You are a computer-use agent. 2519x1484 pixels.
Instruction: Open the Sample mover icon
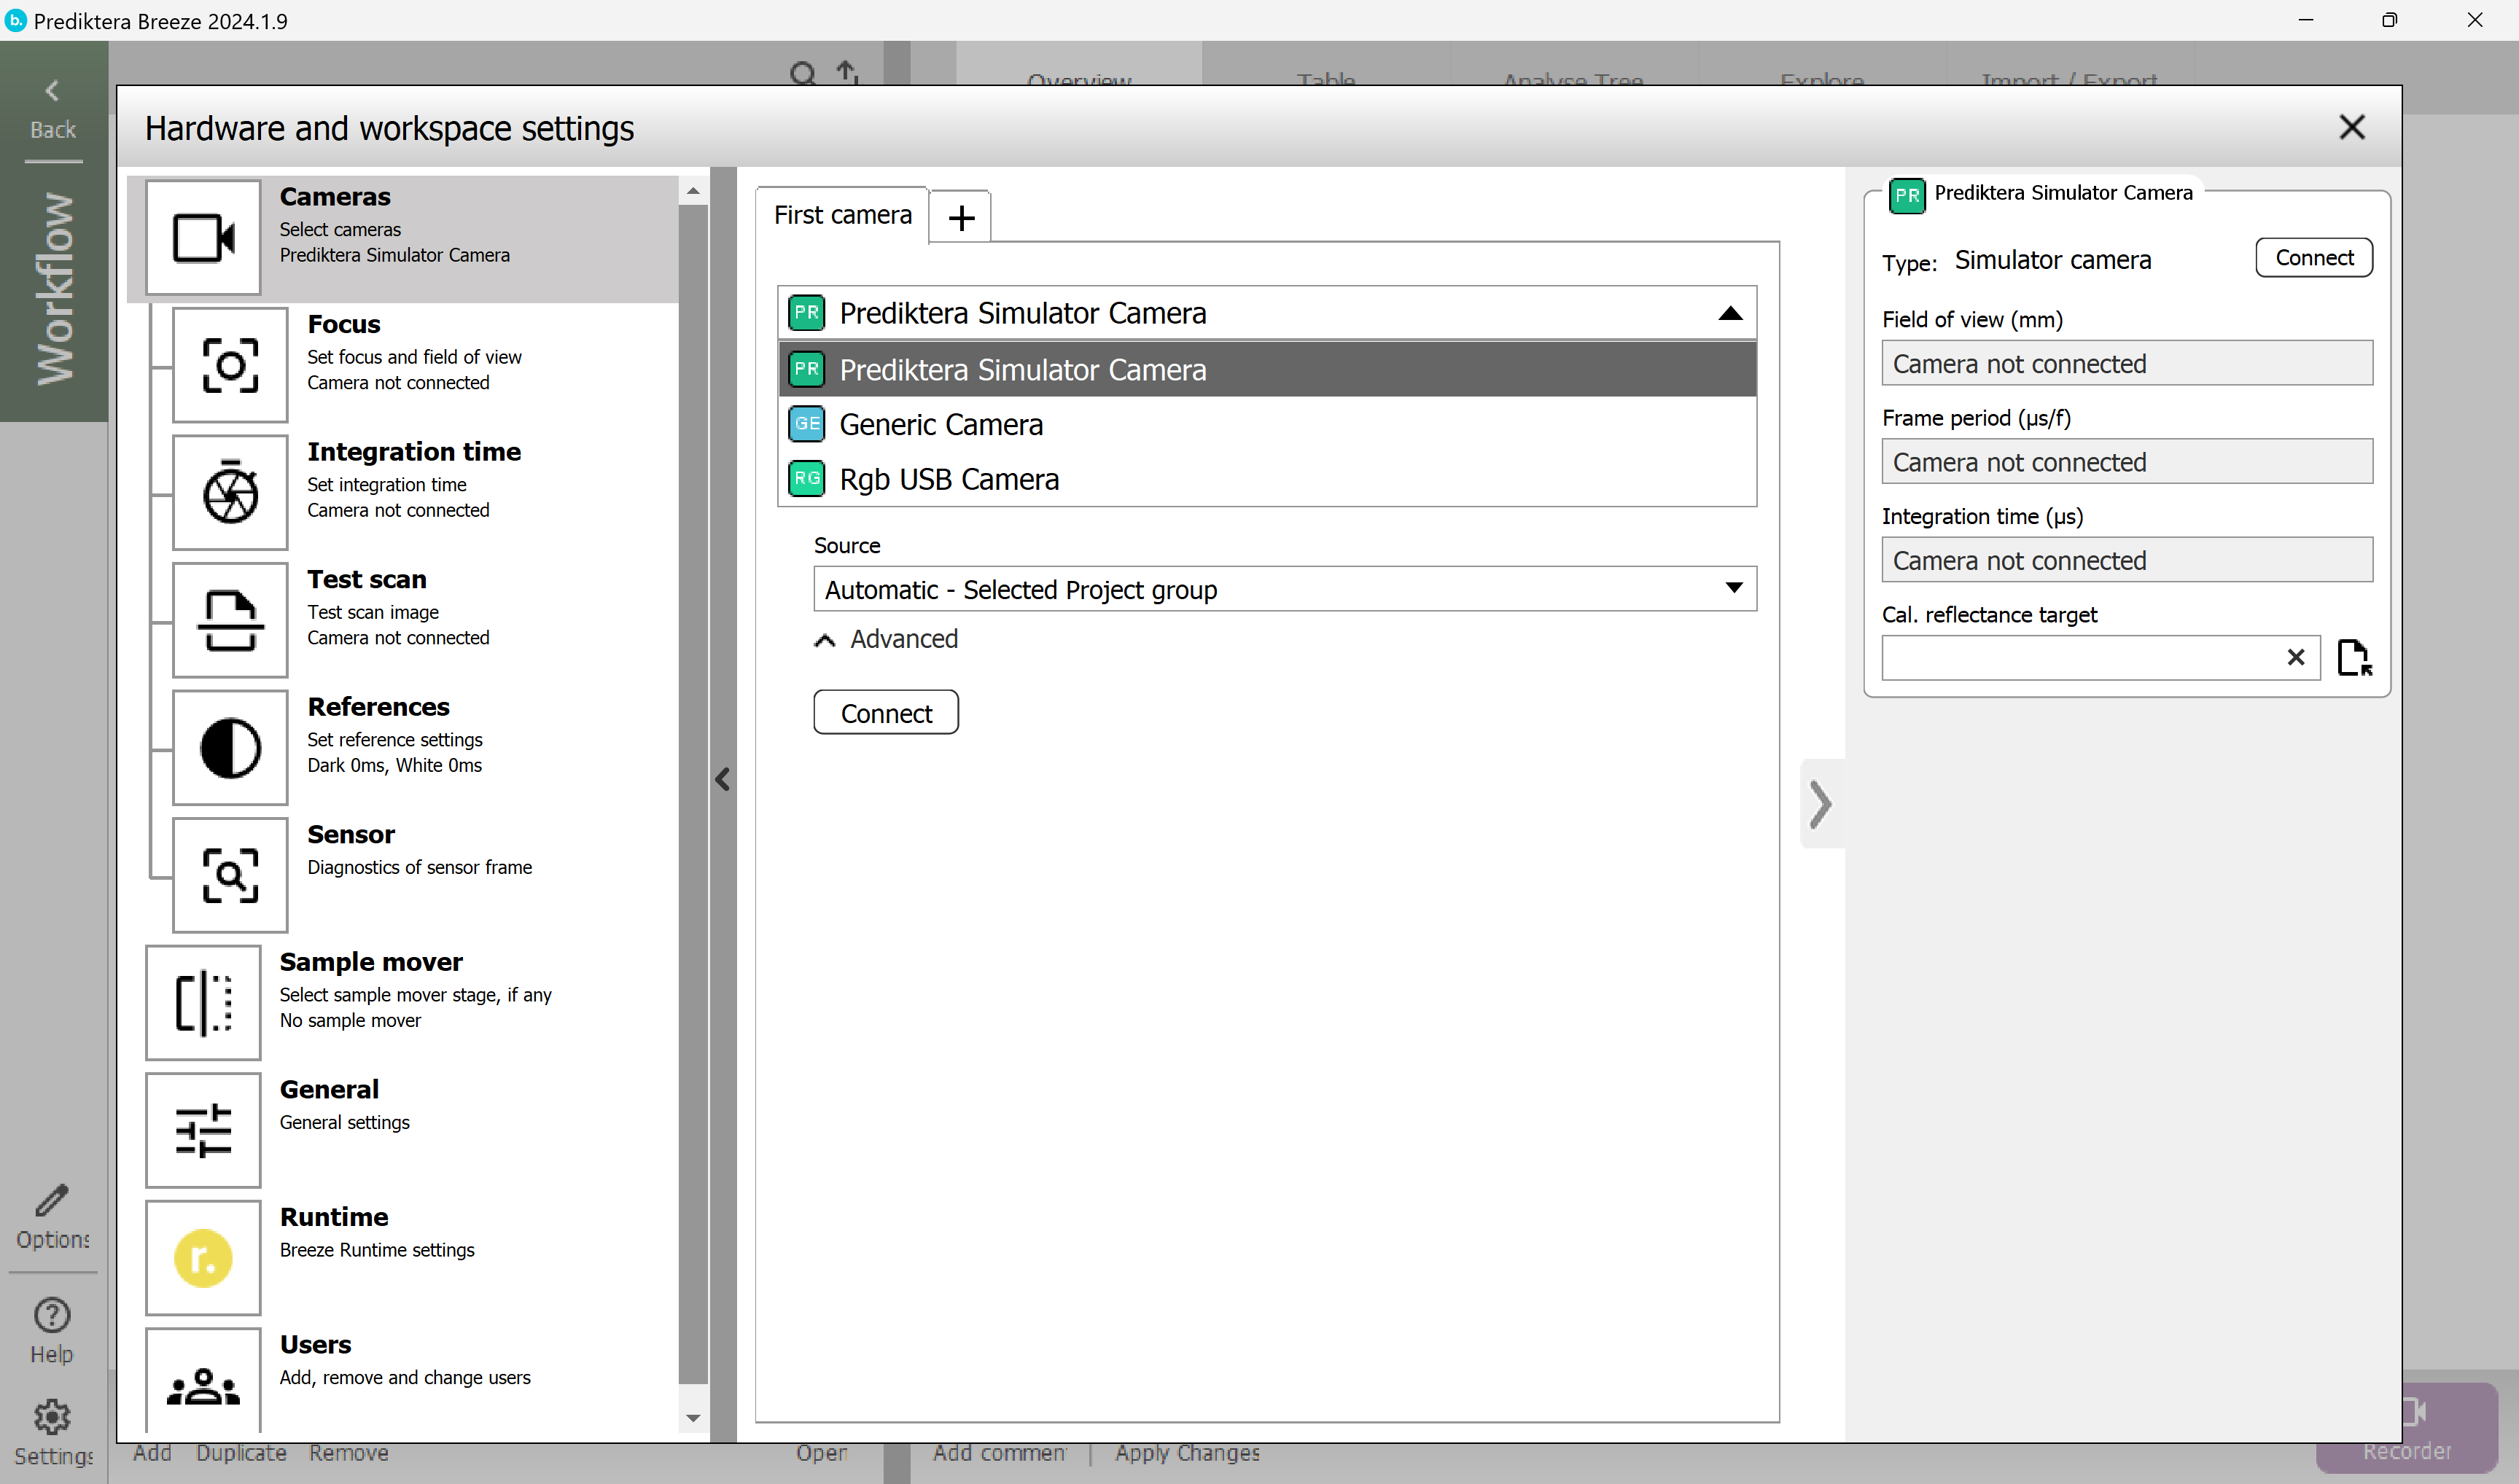tap(203, 1002)
